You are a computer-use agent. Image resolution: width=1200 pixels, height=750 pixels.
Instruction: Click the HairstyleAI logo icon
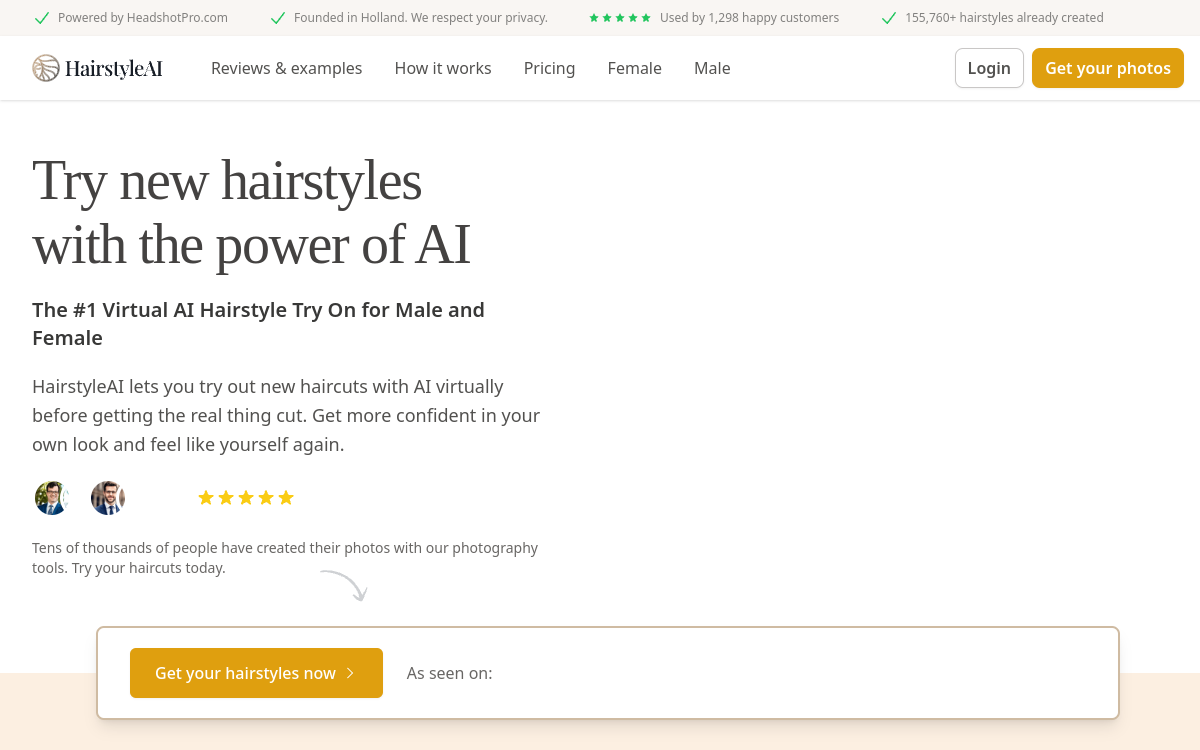click(44, 68)
